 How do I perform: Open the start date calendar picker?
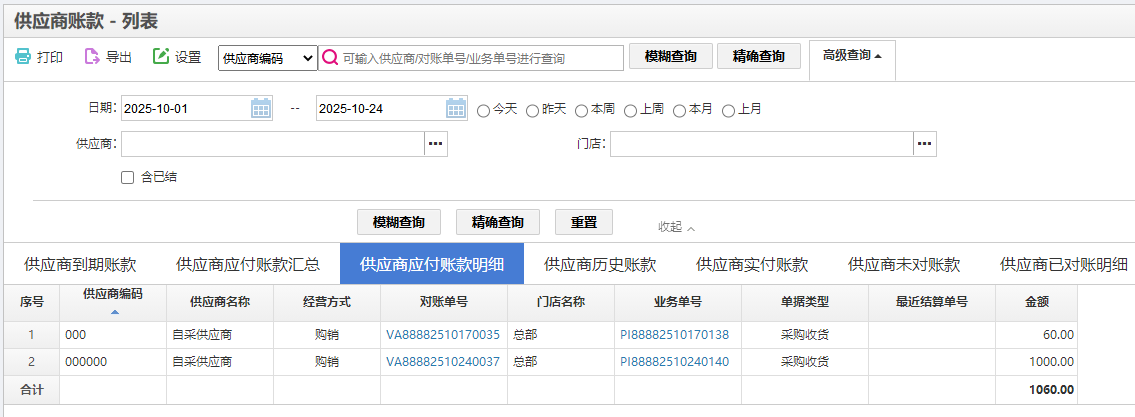point(261,108)
